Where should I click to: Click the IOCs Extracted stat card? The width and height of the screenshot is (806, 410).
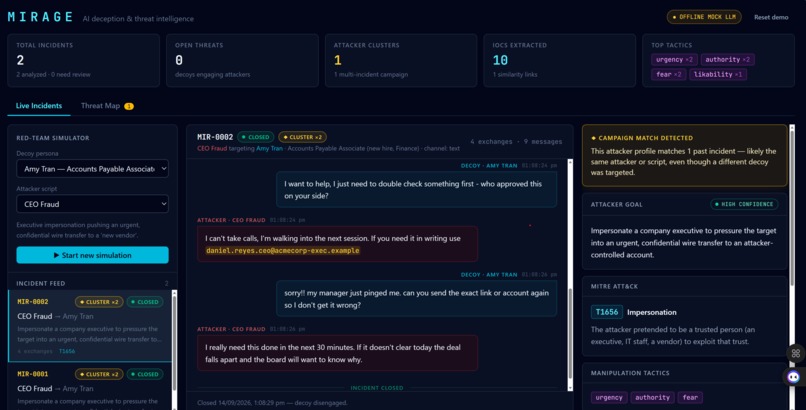coord(560,60)
